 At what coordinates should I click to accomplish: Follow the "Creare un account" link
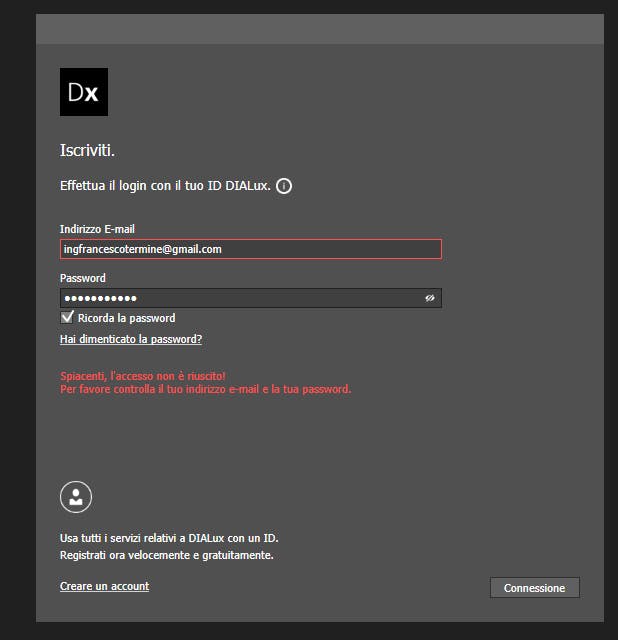click(x=104, y=586)
